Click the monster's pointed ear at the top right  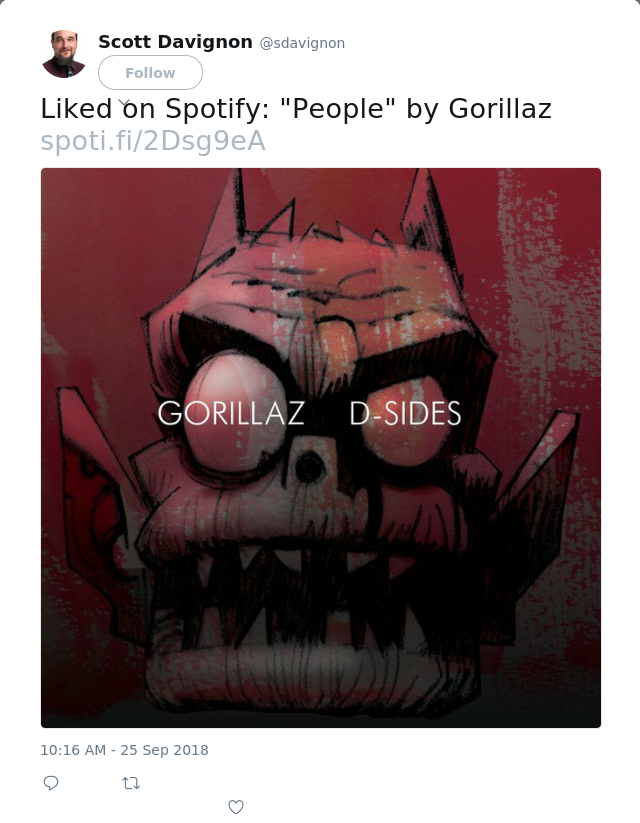click(x=425, y=210)
